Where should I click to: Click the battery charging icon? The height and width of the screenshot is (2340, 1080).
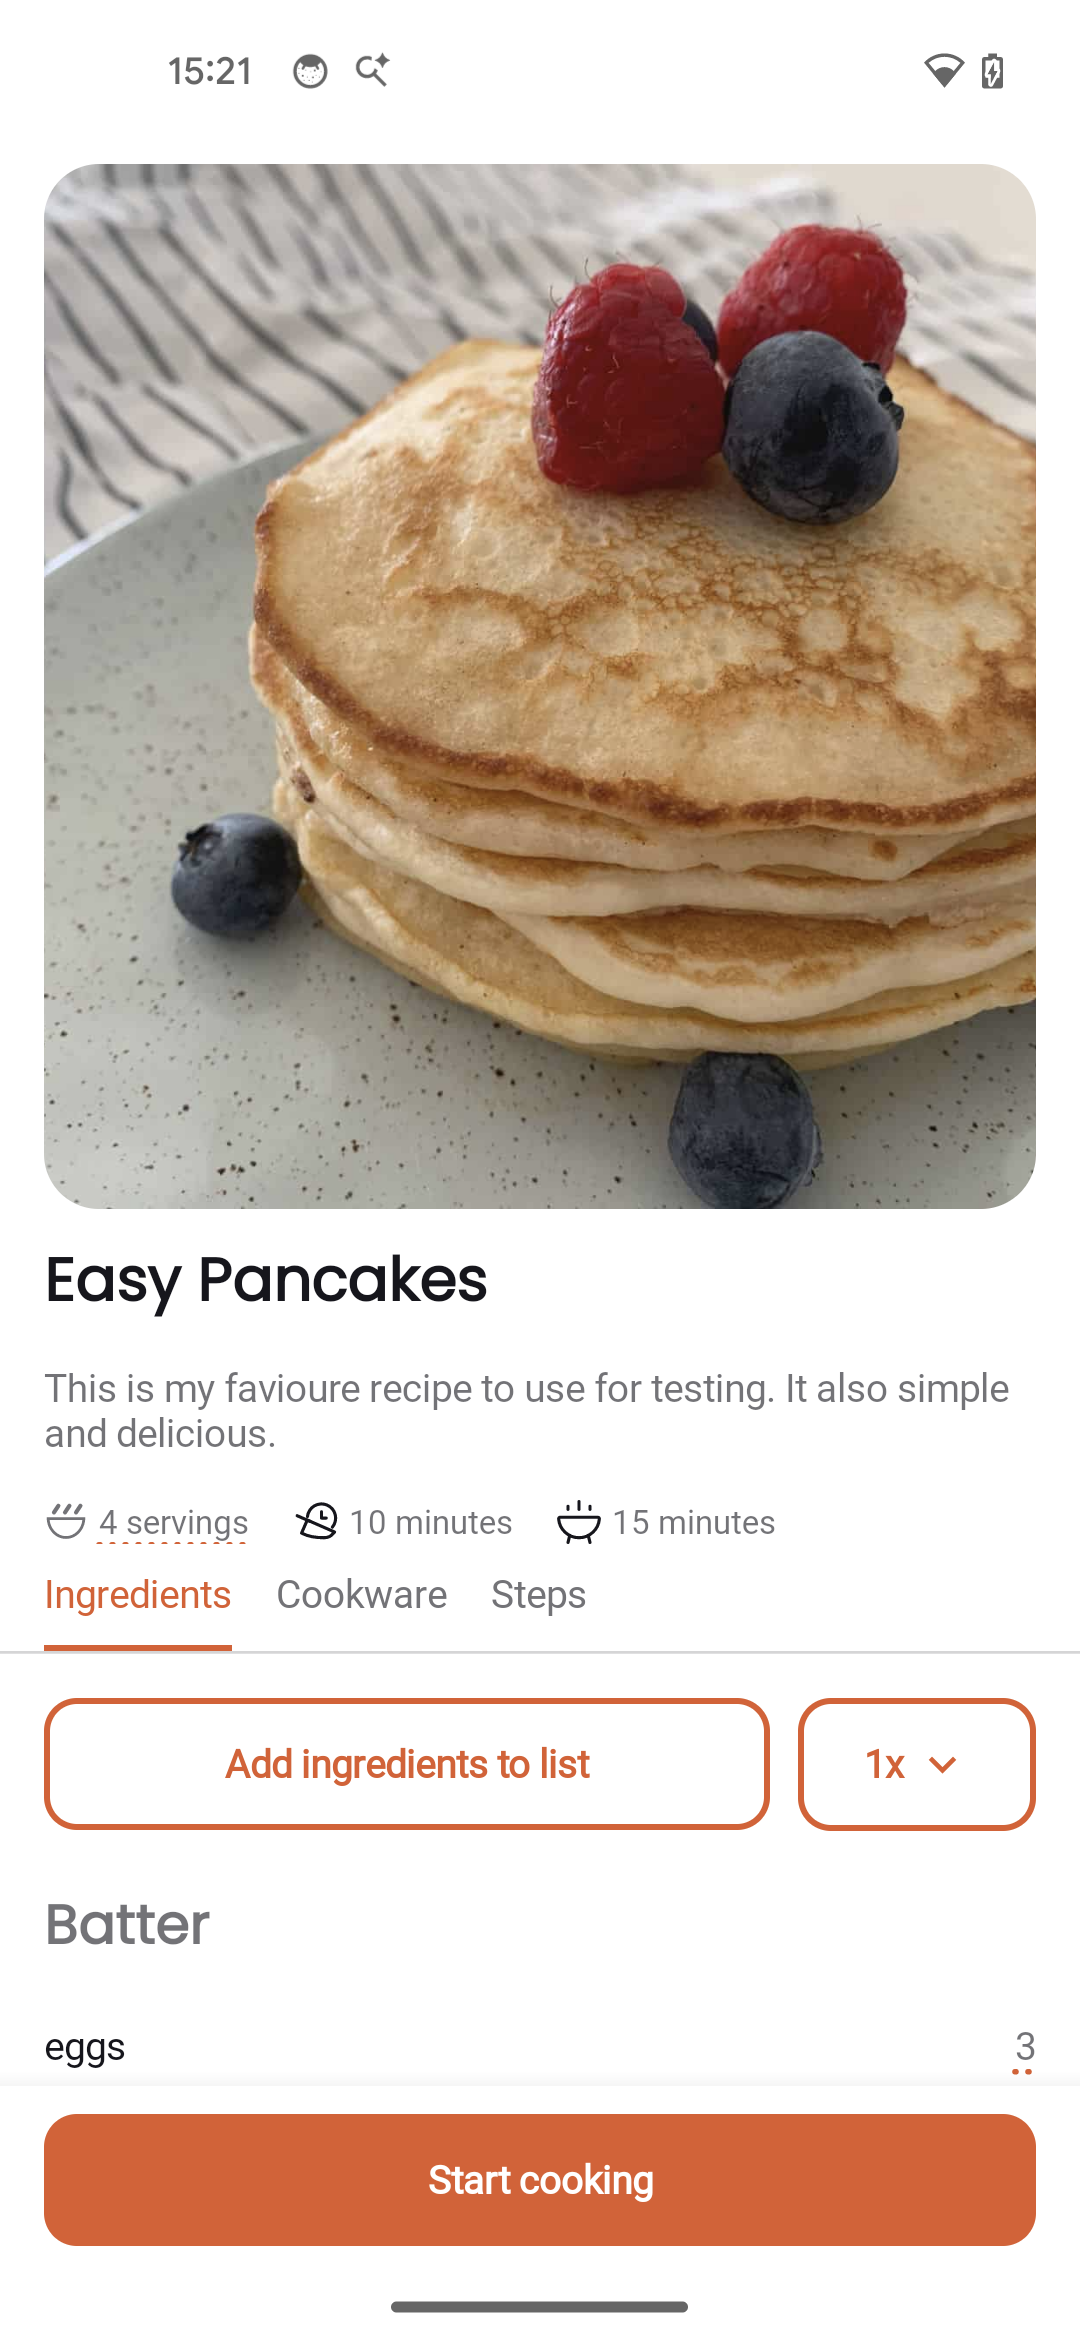993,70
